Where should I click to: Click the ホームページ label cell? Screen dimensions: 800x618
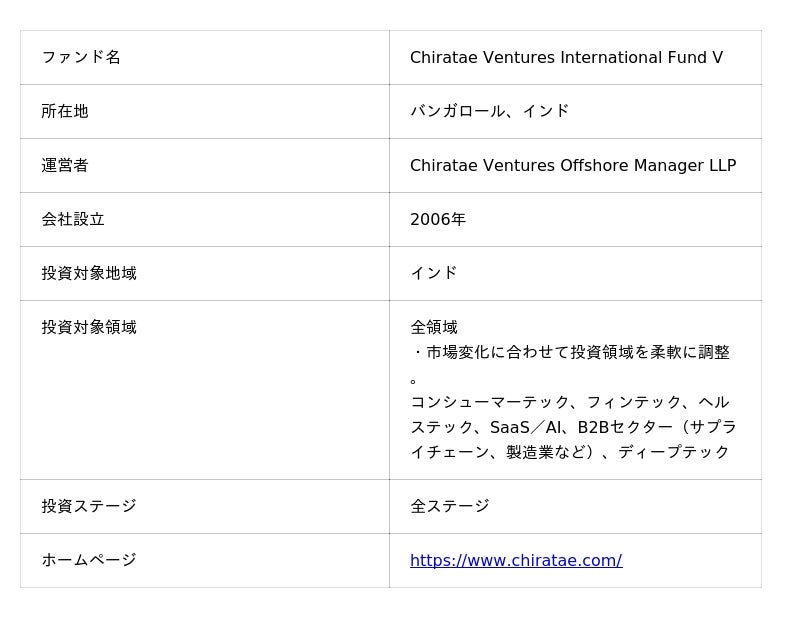click(89, 561)
